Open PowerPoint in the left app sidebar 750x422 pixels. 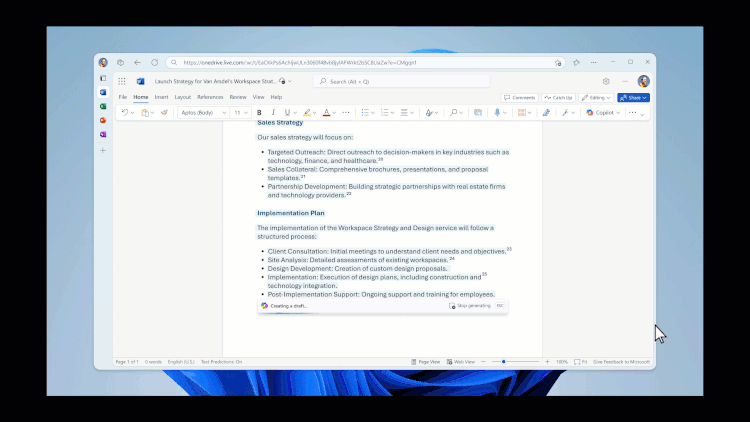click(x=103, y=121)
